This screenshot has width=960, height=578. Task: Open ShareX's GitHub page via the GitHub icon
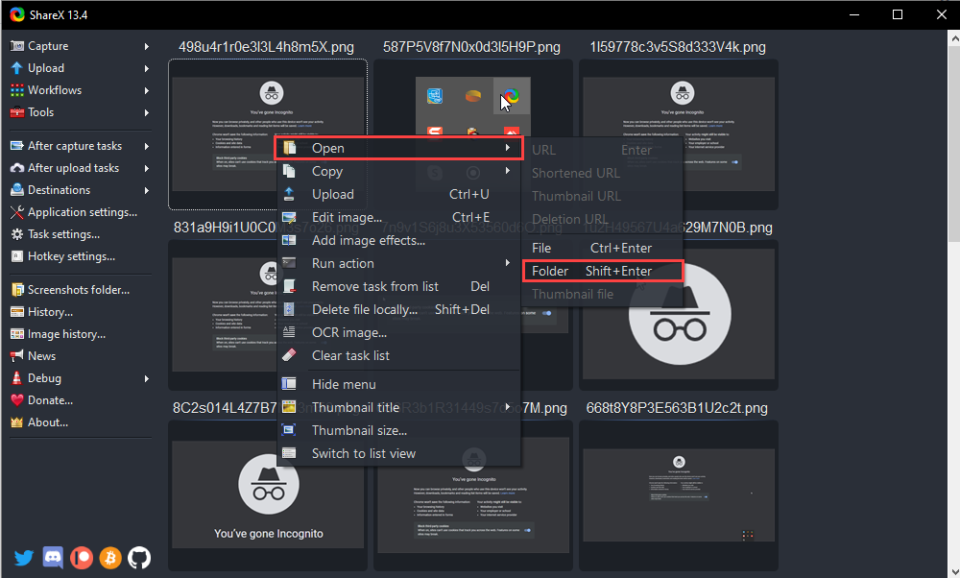[x=138, y=557]
